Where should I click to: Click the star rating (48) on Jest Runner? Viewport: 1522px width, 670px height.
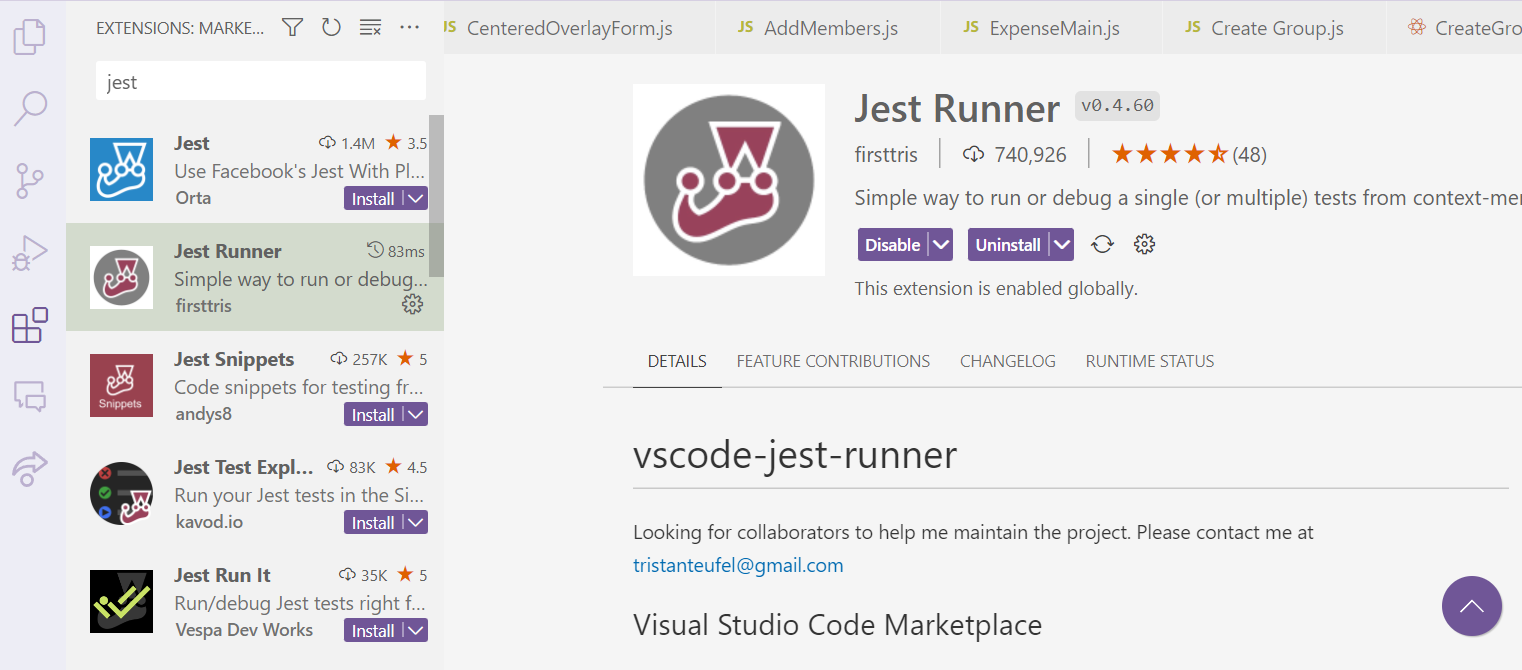coord(1189,154)
